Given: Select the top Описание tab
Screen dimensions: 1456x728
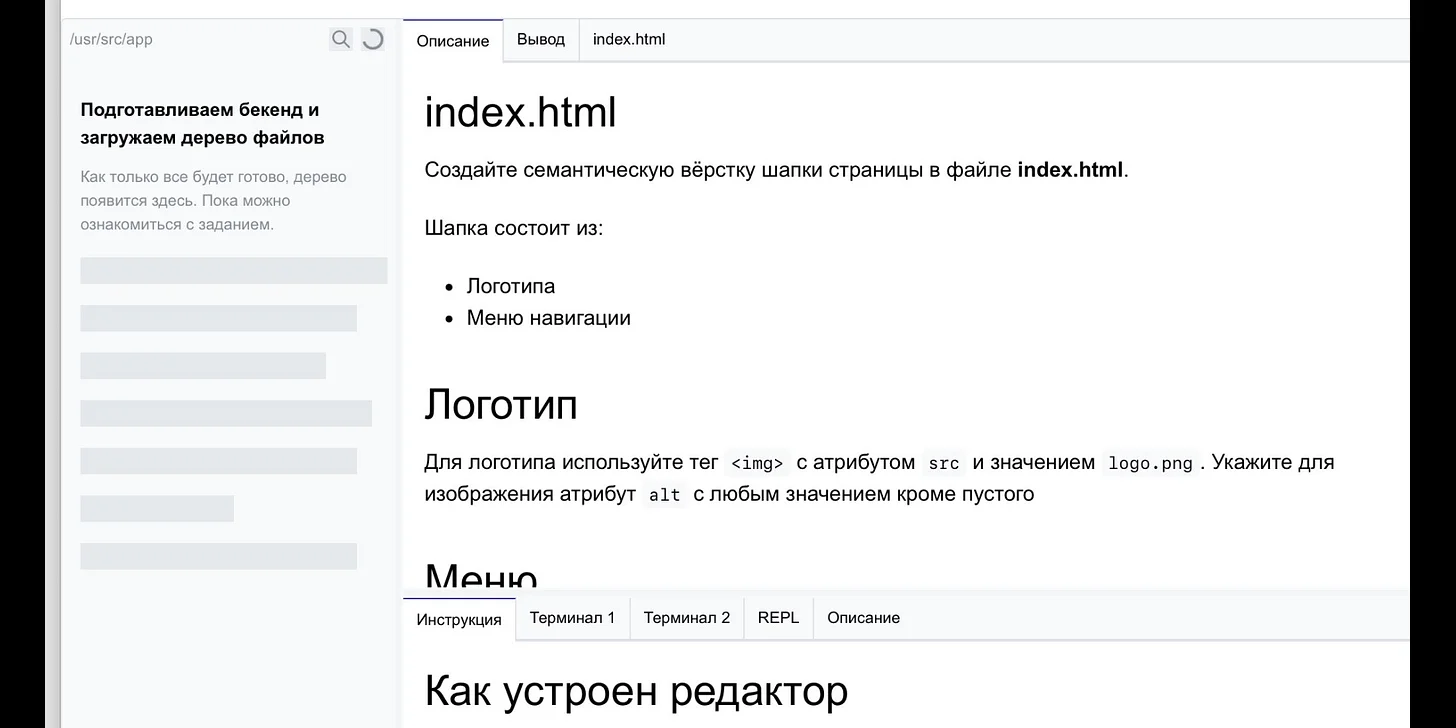Looking at the screenshot, I should click(453, 41).
